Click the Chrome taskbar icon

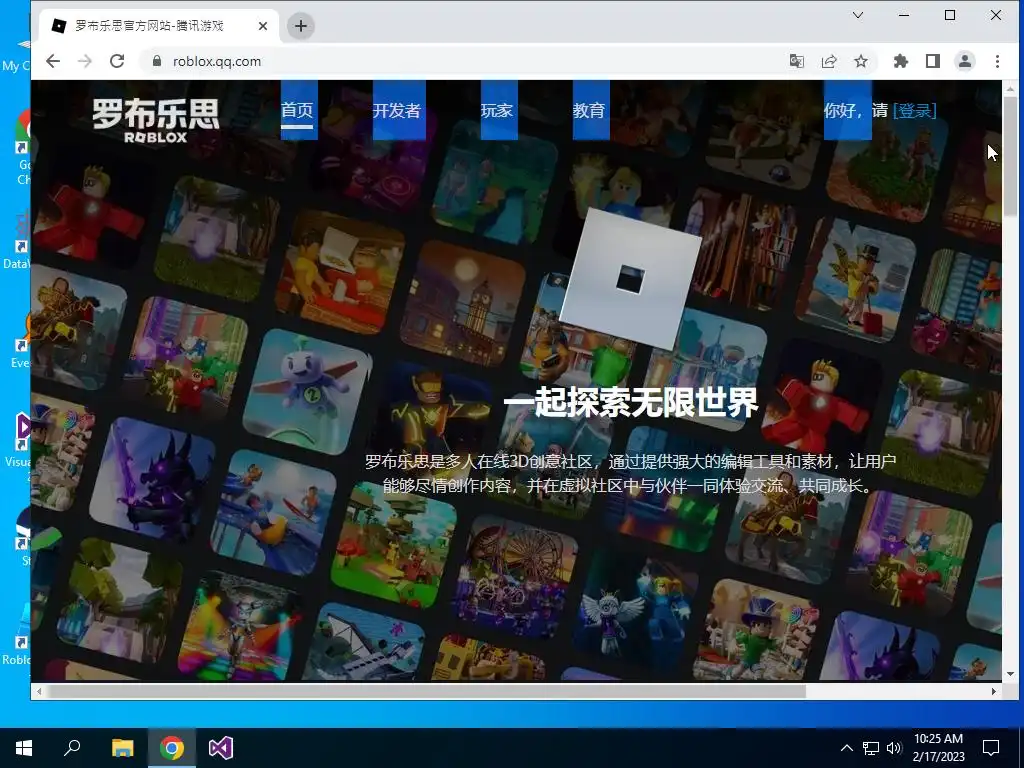coord(172,748)
